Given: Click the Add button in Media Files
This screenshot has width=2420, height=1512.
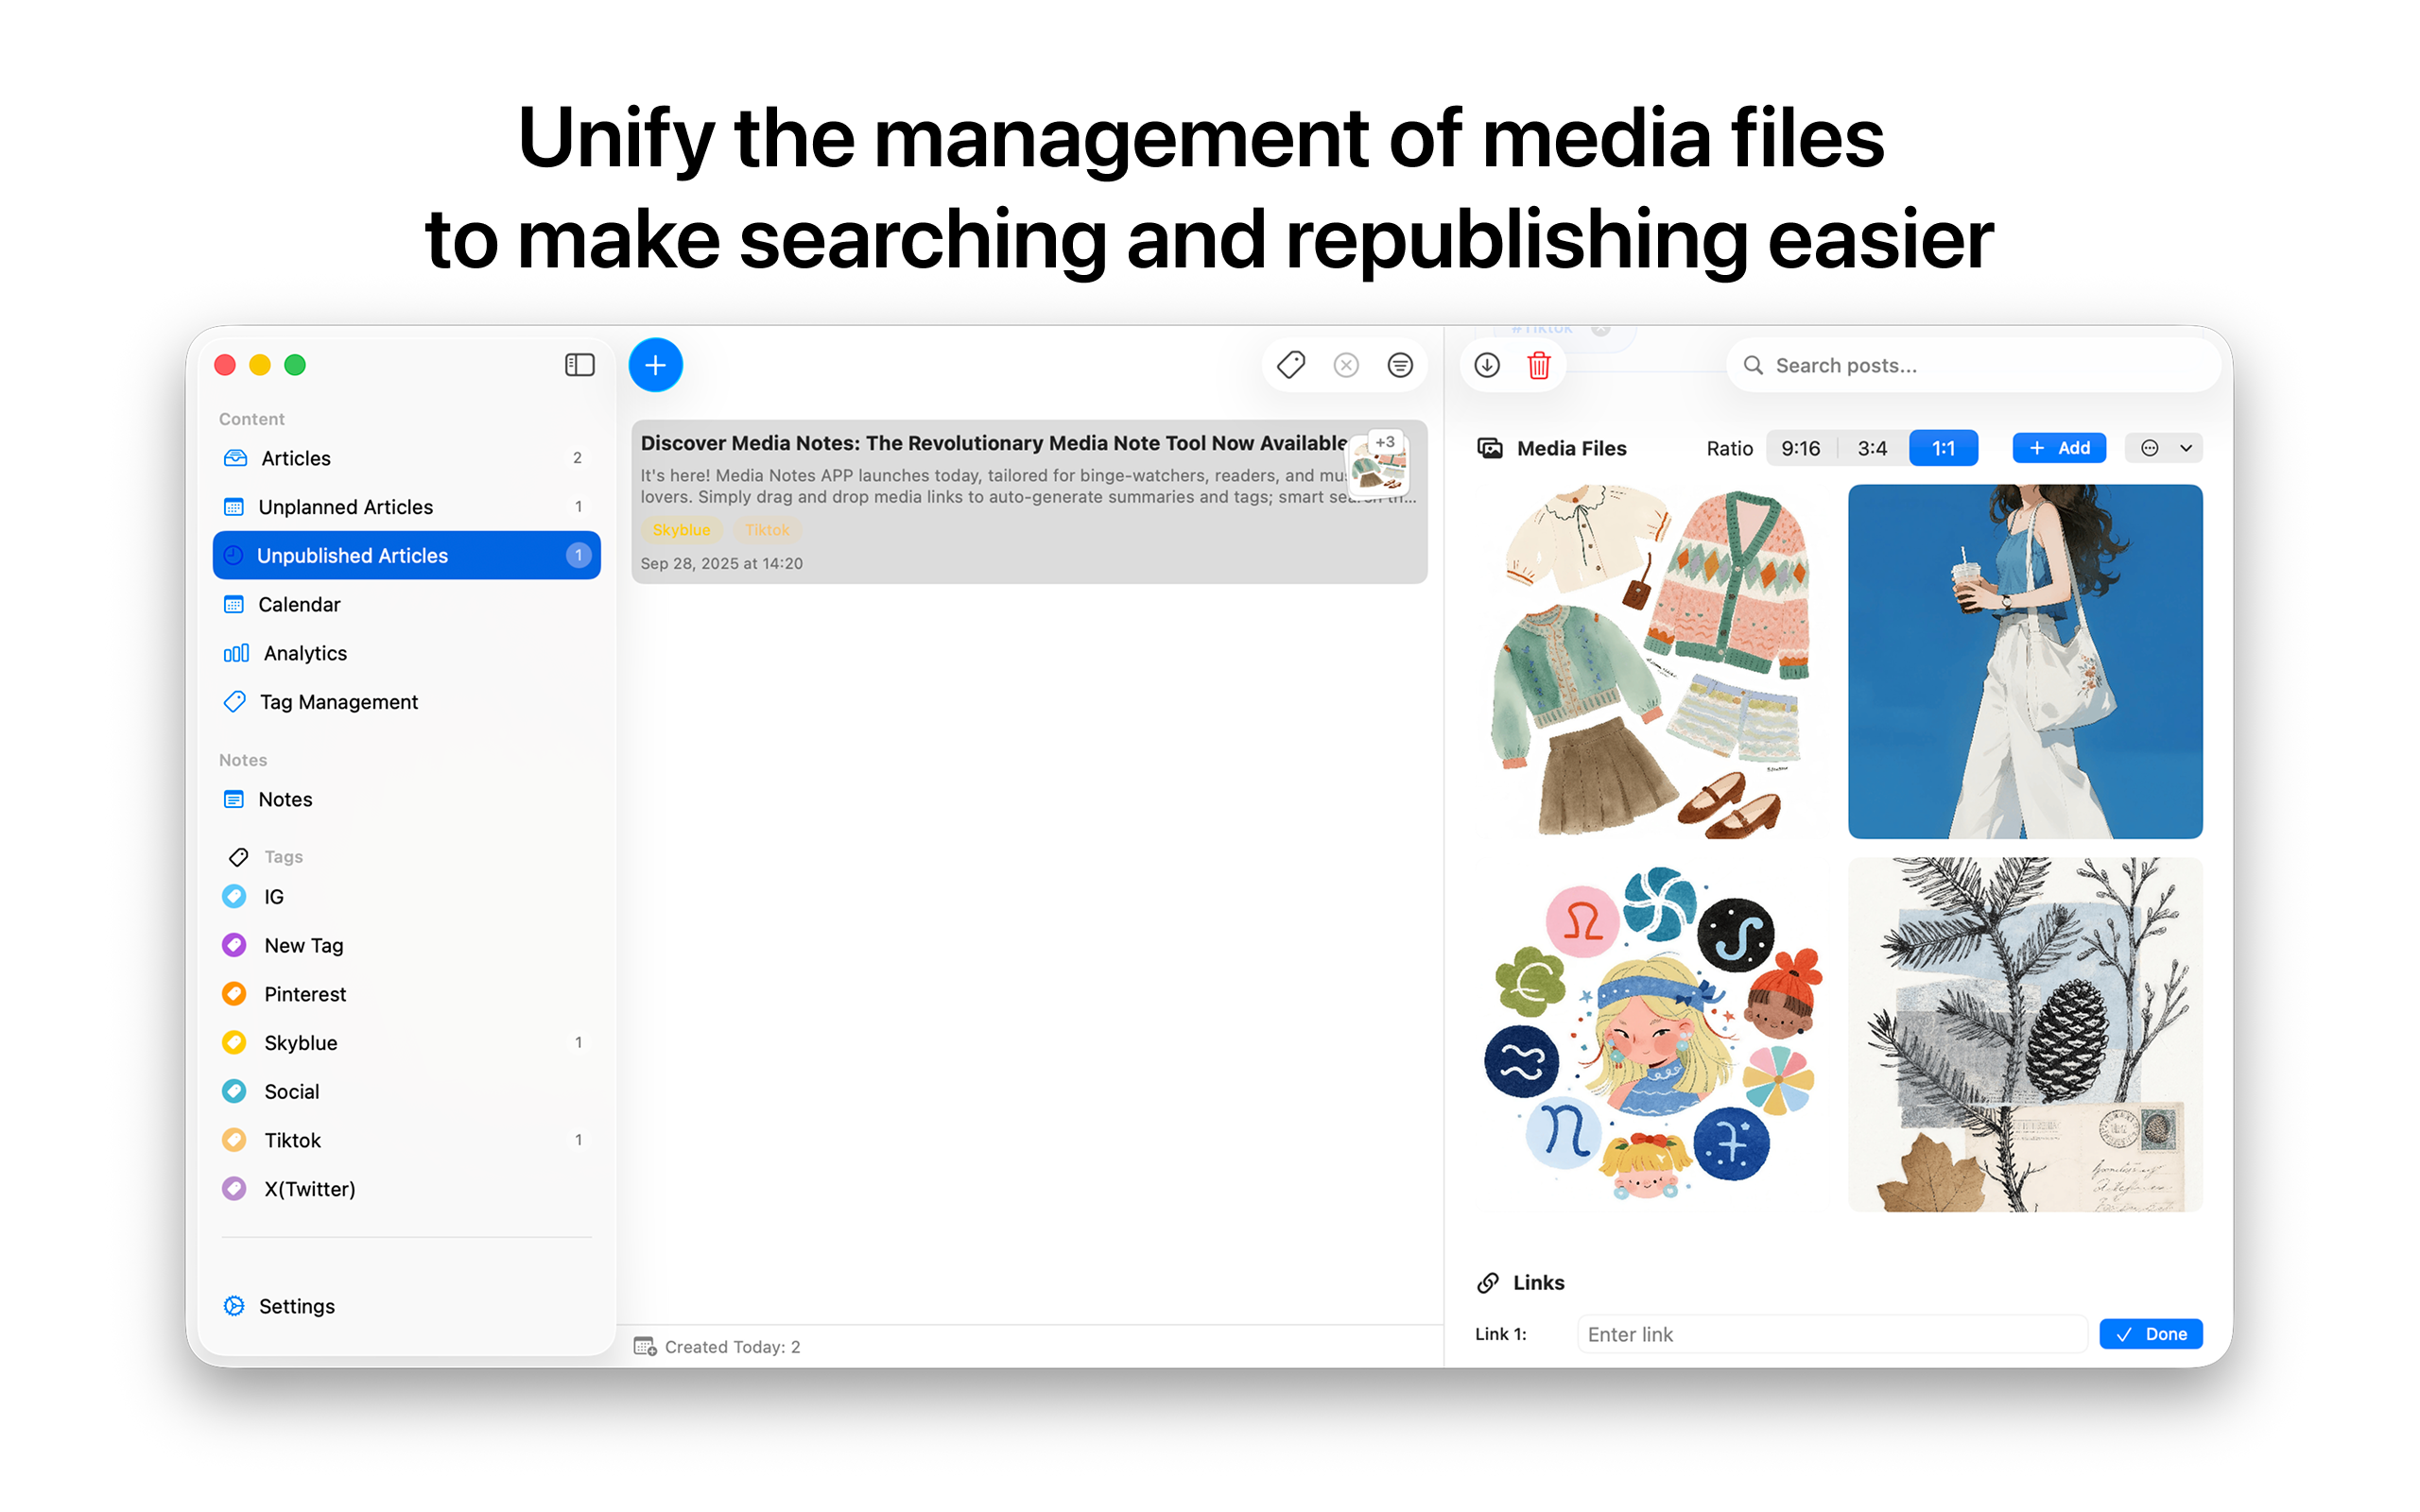Looking at the screenshot, I should tap(2059, 448).
